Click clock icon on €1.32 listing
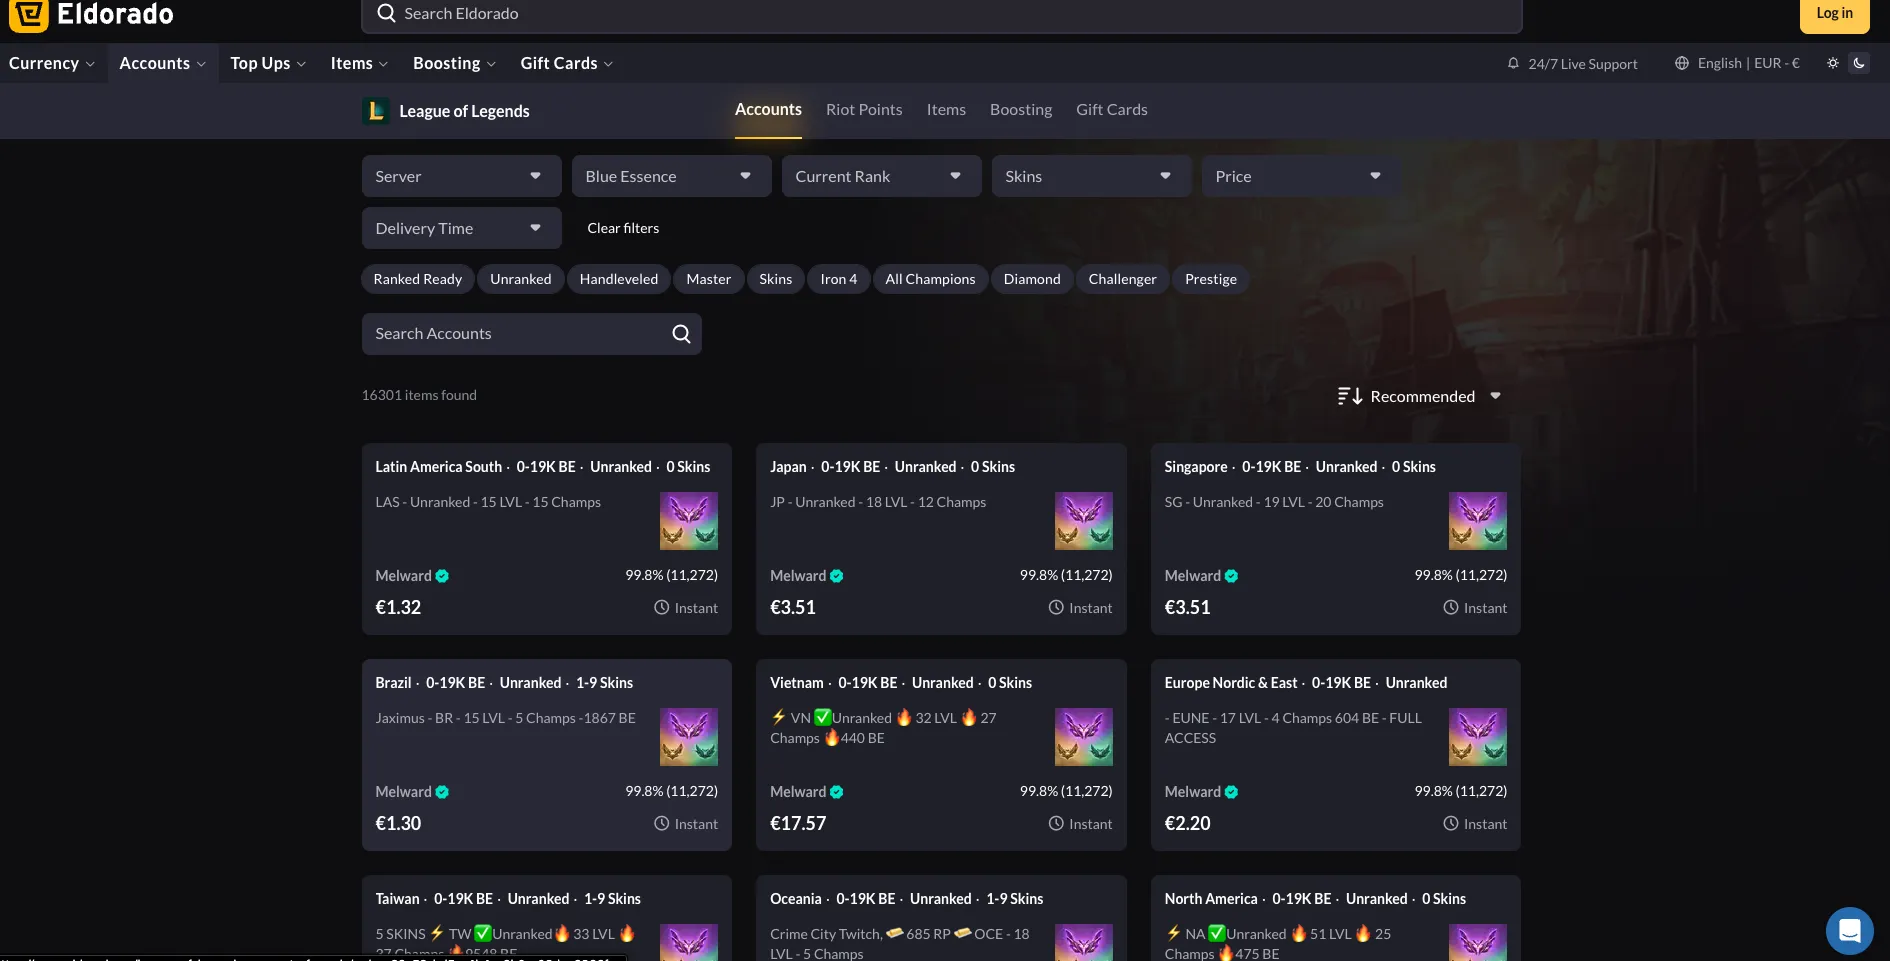Image resolution: width=1890 pixels, height=961 pixels. pos(661,607)
